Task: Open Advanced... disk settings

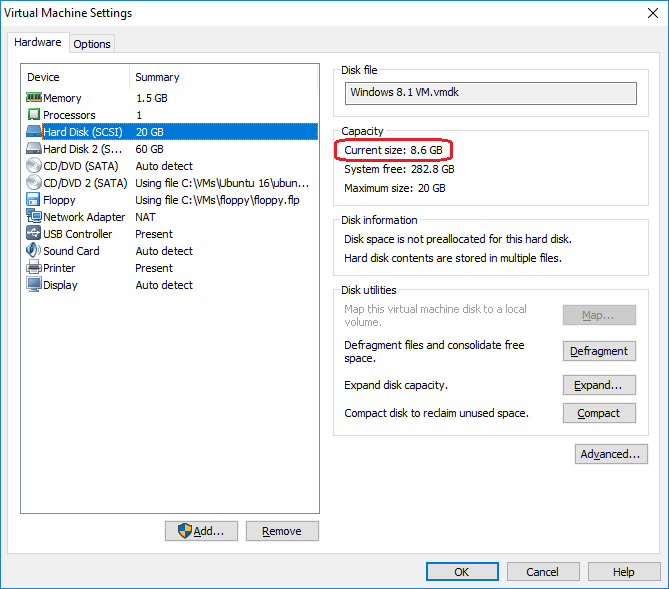Action: click(611, 454)
